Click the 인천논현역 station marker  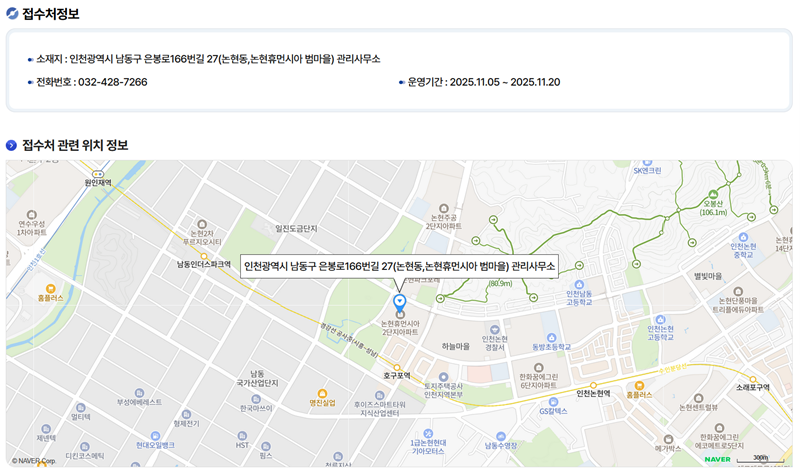(593, 385)
